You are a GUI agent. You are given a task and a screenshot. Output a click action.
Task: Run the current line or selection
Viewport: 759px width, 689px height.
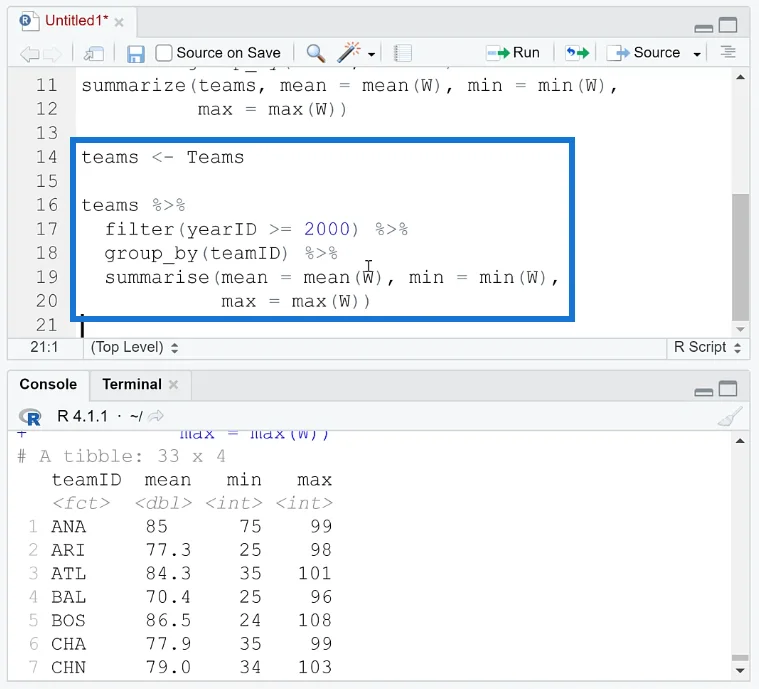[x=514, y=52]
